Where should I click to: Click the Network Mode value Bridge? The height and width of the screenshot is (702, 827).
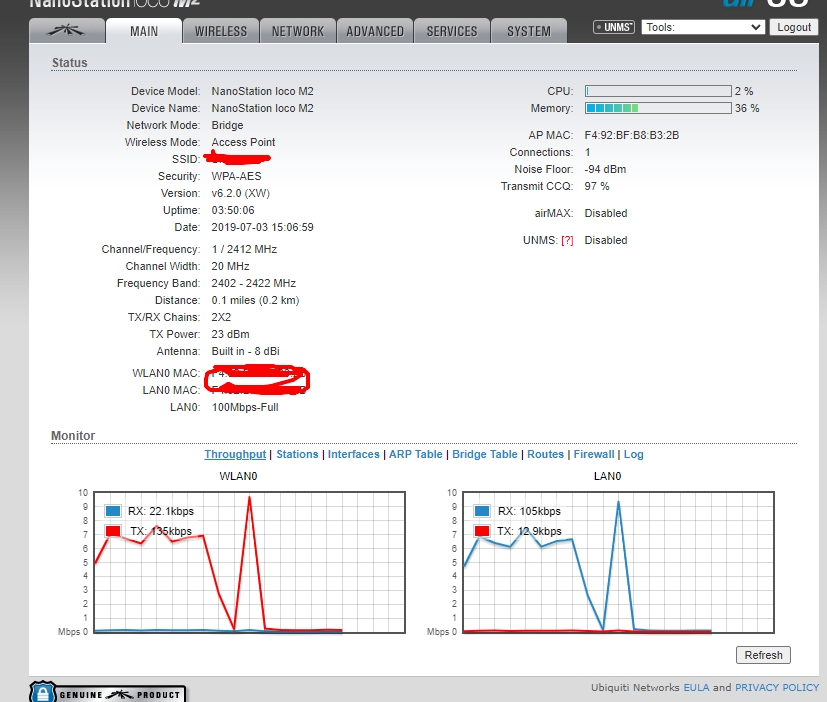pos(227,126)
